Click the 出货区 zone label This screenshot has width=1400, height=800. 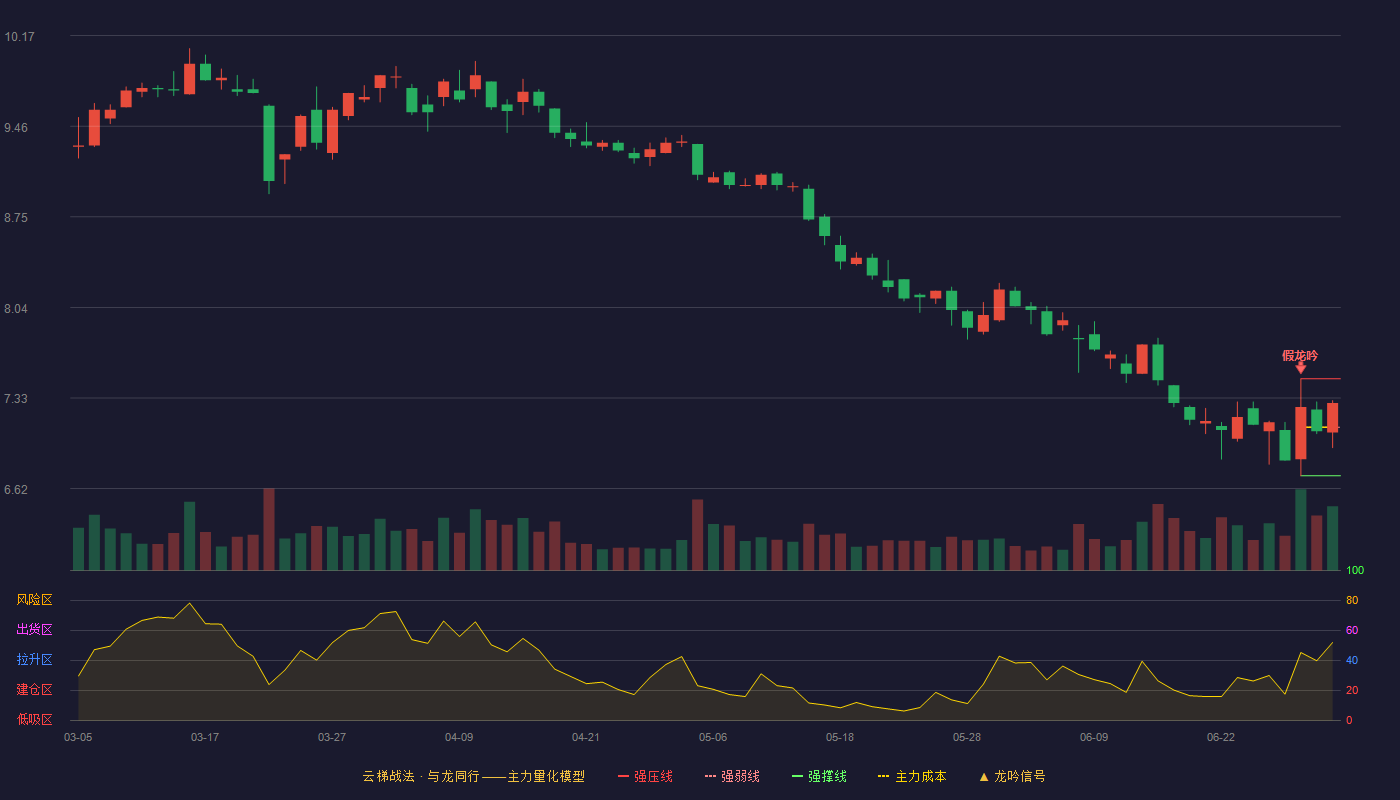(34, 630)
